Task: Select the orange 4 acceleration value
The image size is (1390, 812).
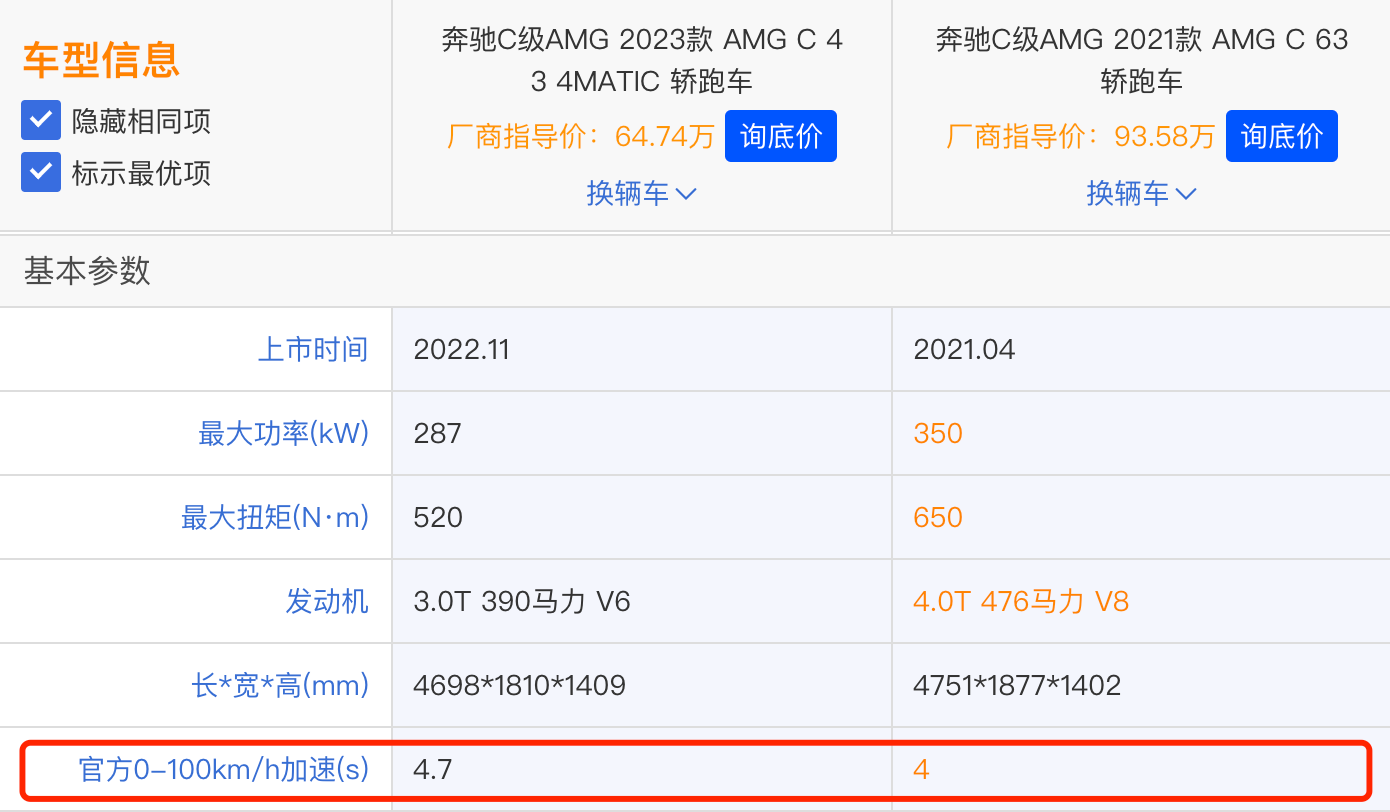Action: (921, 769)
